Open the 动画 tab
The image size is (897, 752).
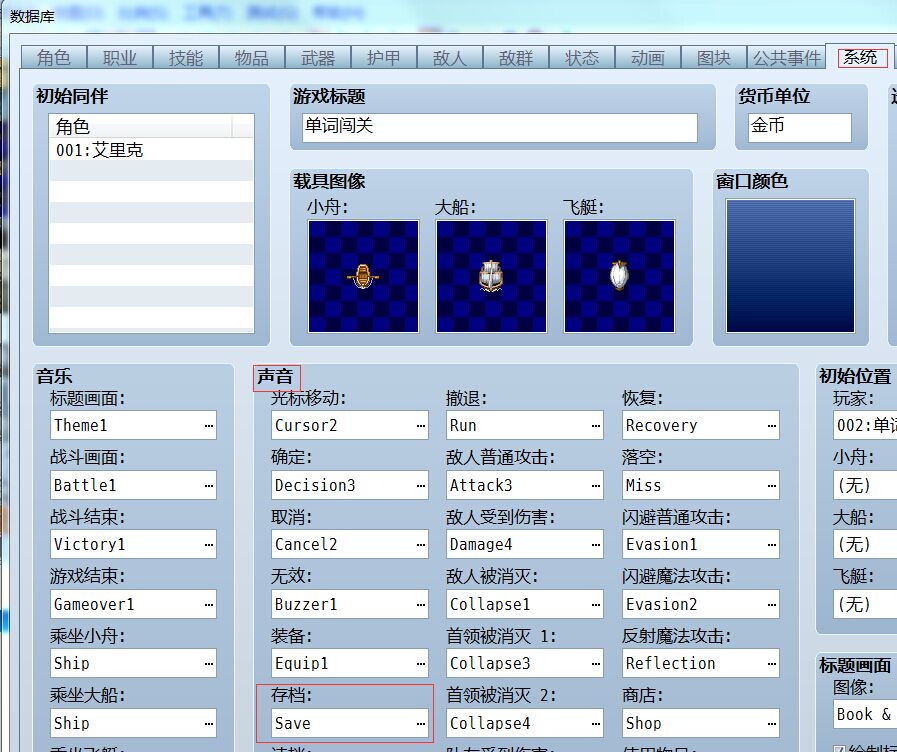click(x=648, y=58)
